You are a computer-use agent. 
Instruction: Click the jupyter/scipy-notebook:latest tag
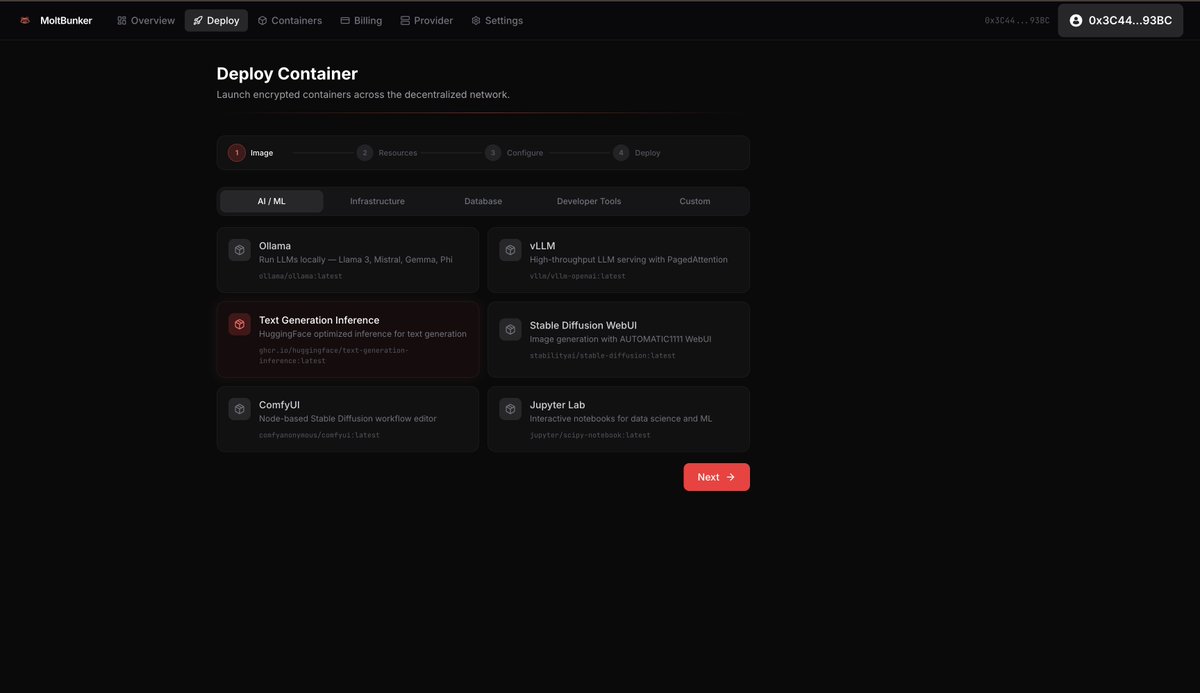point(590,435)
